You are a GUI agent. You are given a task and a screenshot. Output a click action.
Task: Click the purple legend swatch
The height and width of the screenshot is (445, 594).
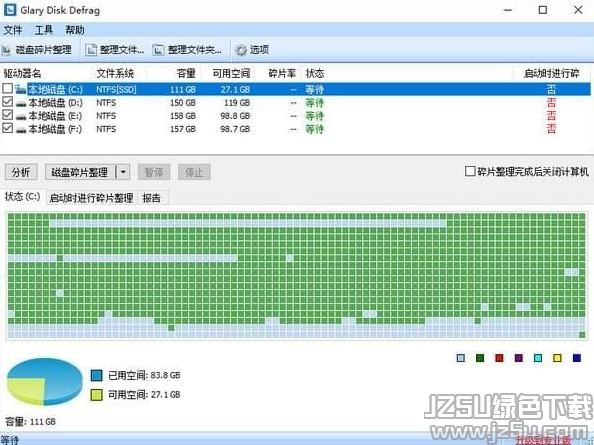pyautogui.click(x=519, y=358)
